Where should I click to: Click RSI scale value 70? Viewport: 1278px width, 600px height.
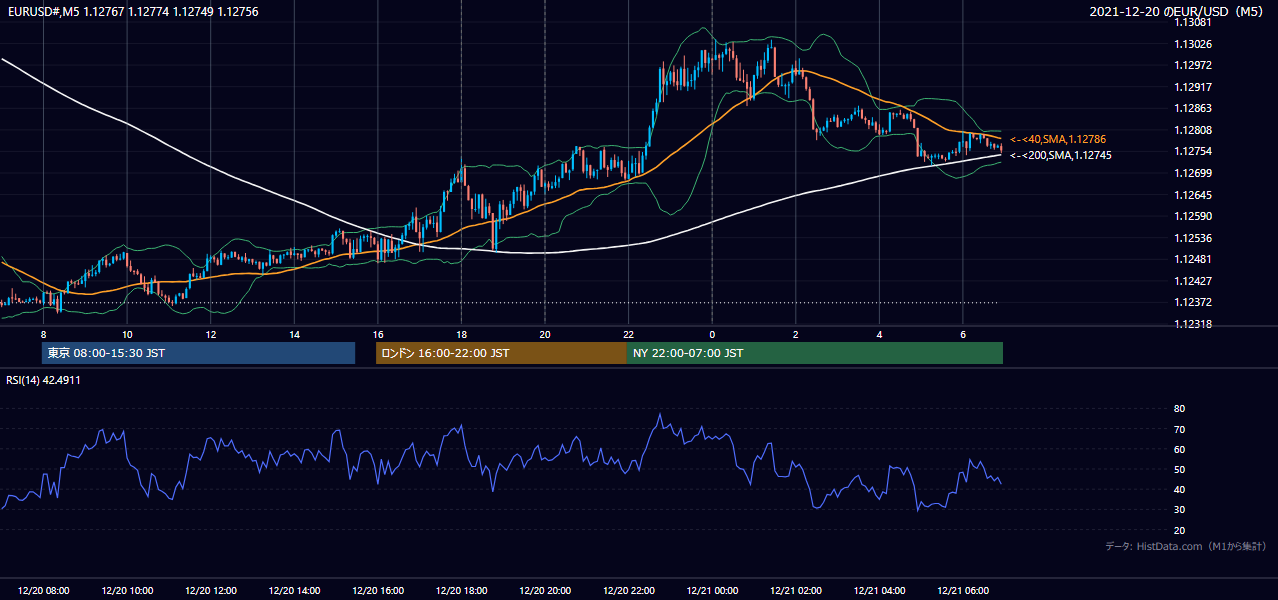(x=1180, y=429)
